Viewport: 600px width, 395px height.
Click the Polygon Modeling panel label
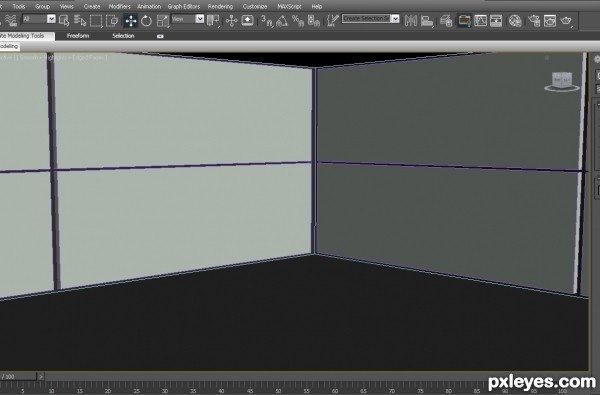coord(10,46)
